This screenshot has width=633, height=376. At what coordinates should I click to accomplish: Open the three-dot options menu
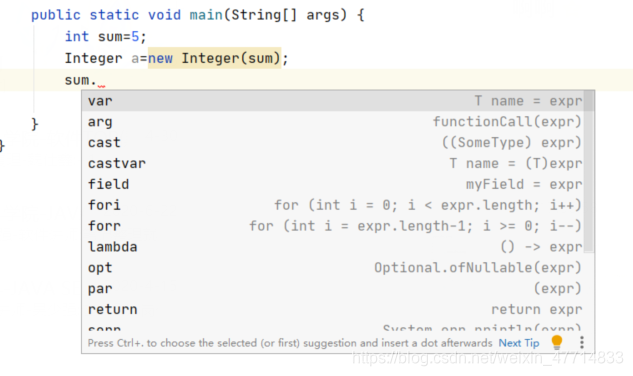[582, 342]
